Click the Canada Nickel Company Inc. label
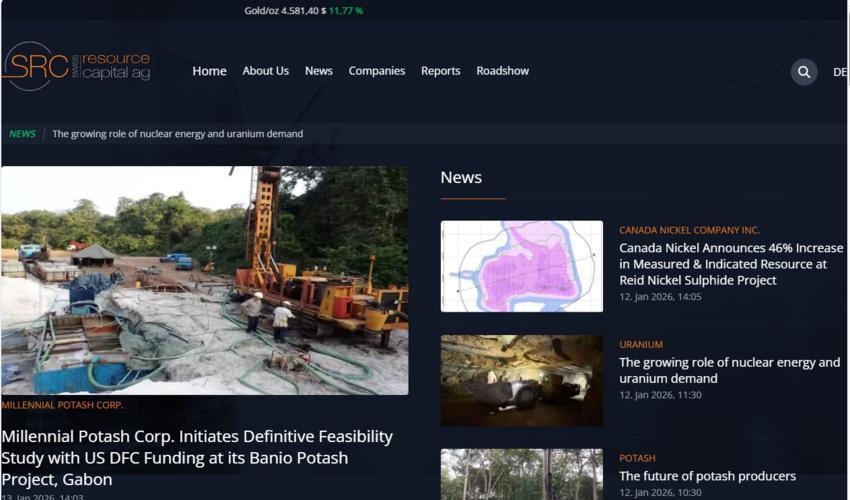Image resolution: width=850 pixels, height=500 pixels. (x=689, y=230)
